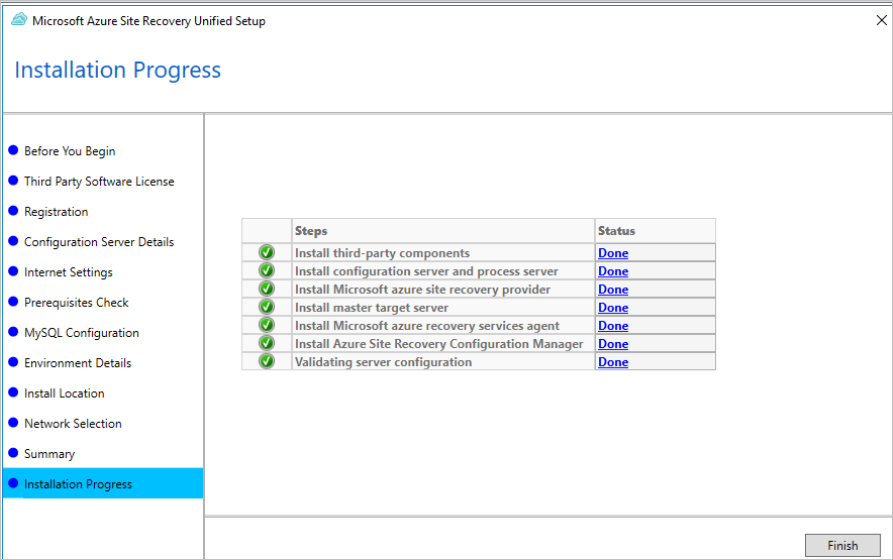Click 'Validating server configuration' text
Viewport: 893px width, 560px height.
pos(383,362)
